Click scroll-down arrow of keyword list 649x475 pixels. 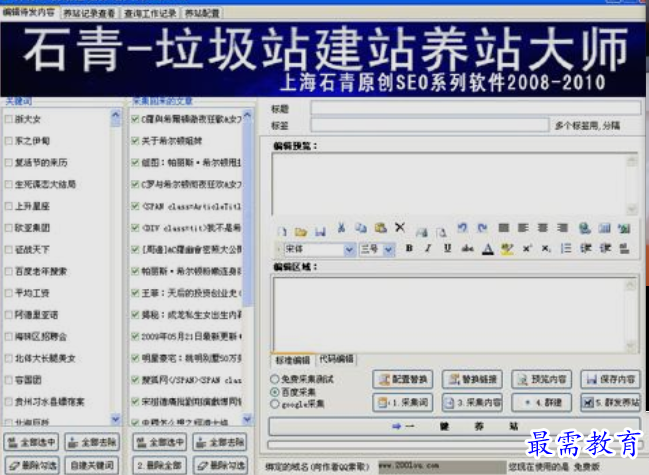pos(115,419)
